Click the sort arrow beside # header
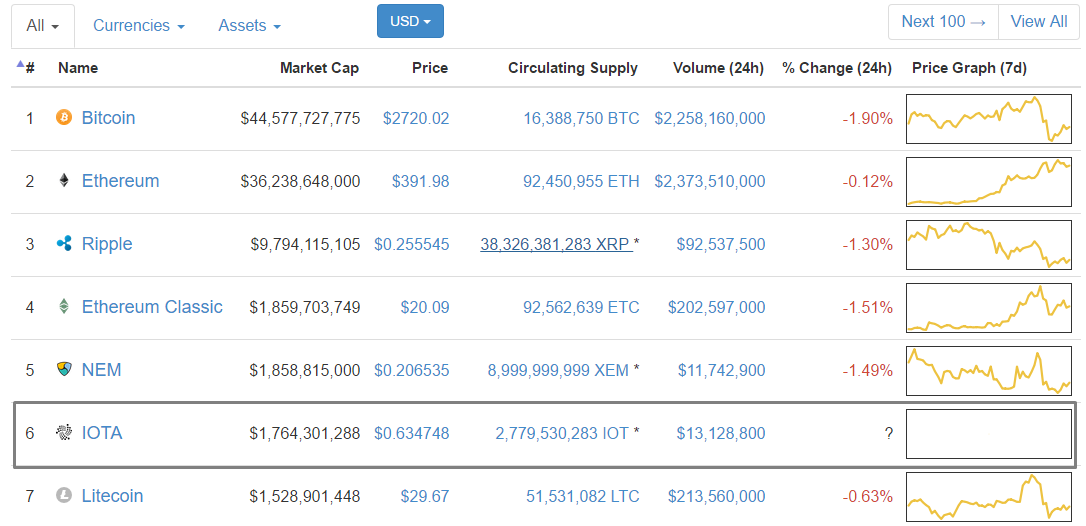The width and height of the screenshot is (1086, 526). coord(20,65)
